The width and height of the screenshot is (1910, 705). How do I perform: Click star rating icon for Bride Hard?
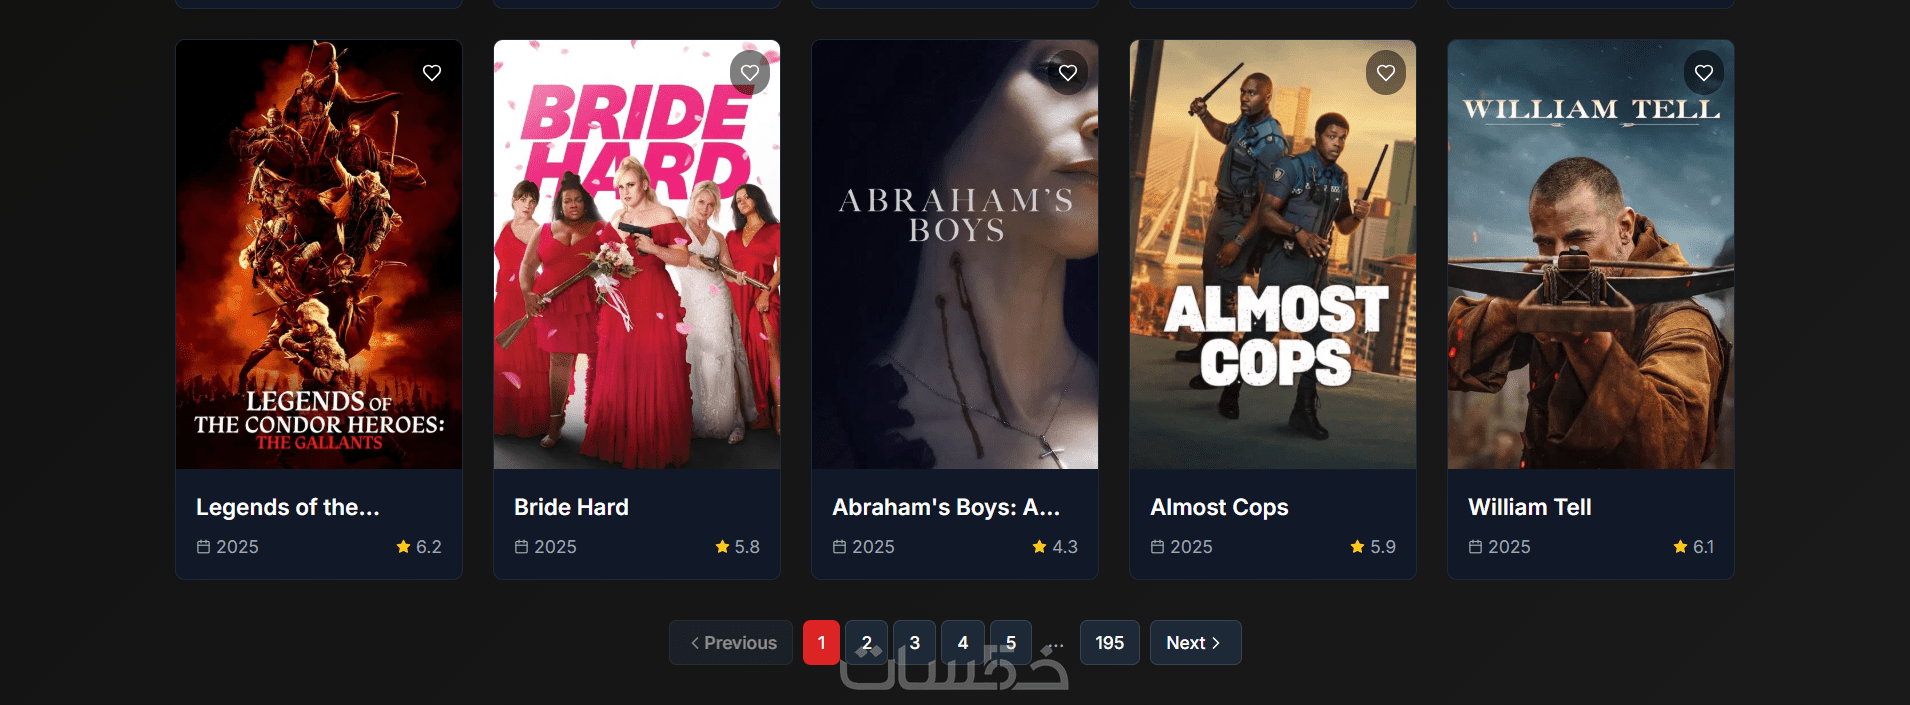click(722, 546)
